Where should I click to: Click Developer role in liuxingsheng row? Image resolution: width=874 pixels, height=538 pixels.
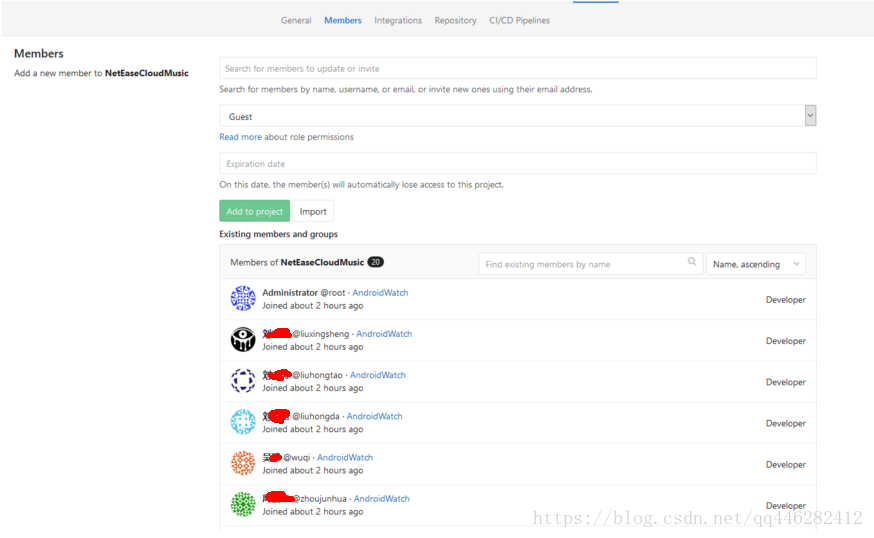[786, 341]
